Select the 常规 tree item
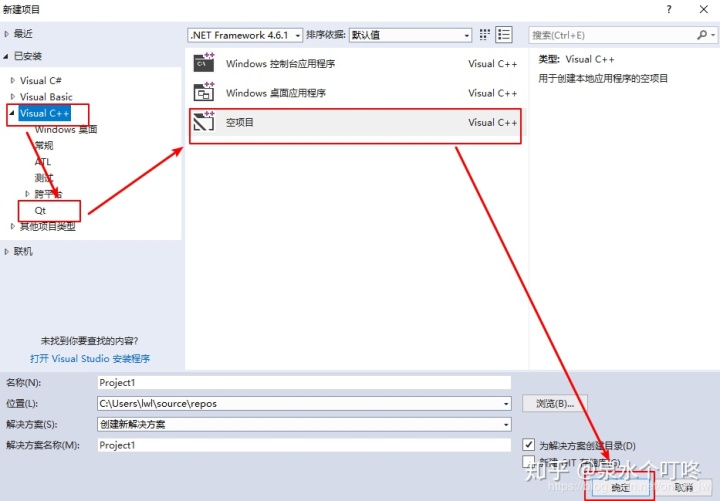 (44, 146)
